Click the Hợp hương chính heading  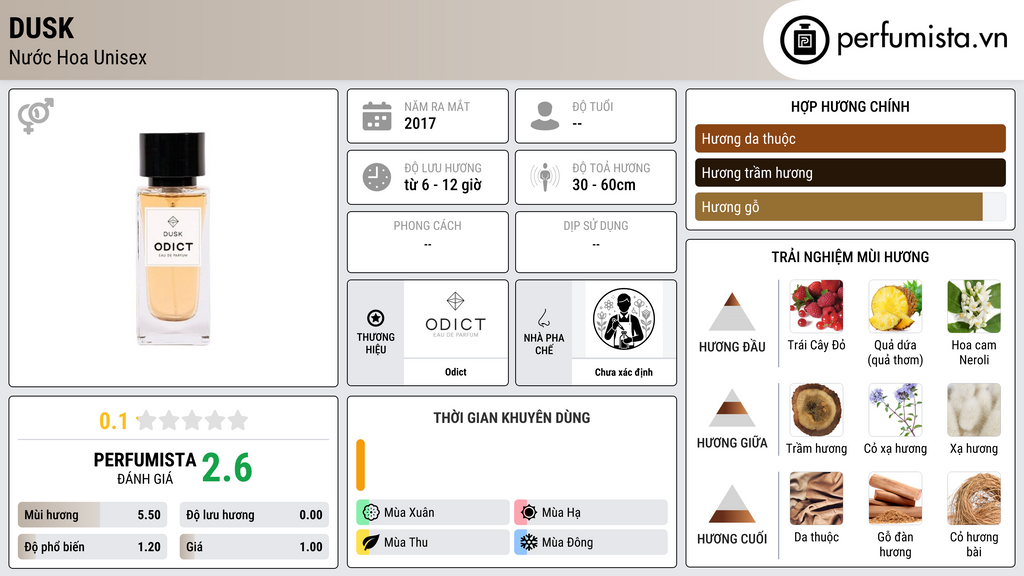pos(850,106)
